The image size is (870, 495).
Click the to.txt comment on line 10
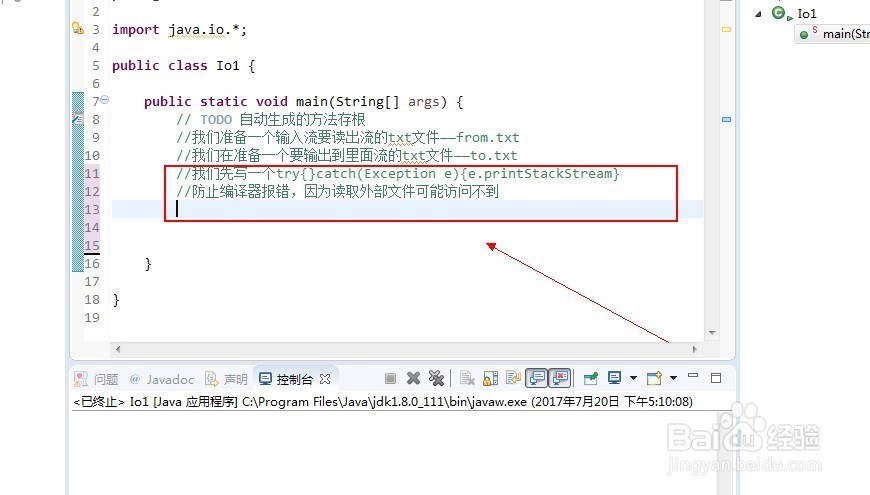[x=346, y=155]
